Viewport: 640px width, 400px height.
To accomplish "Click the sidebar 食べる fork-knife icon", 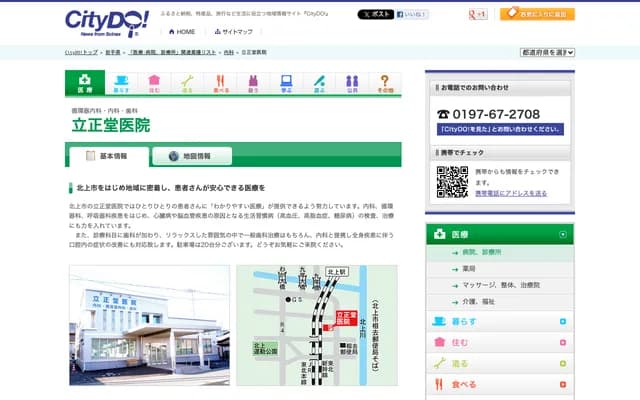I will tap(439, 384).
